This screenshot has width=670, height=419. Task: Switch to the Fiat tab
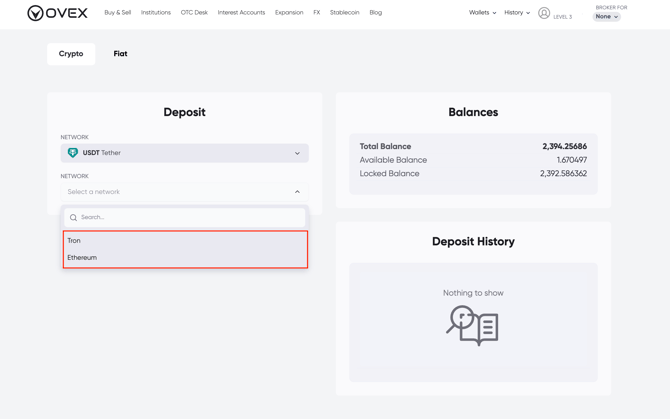[120, 54]
